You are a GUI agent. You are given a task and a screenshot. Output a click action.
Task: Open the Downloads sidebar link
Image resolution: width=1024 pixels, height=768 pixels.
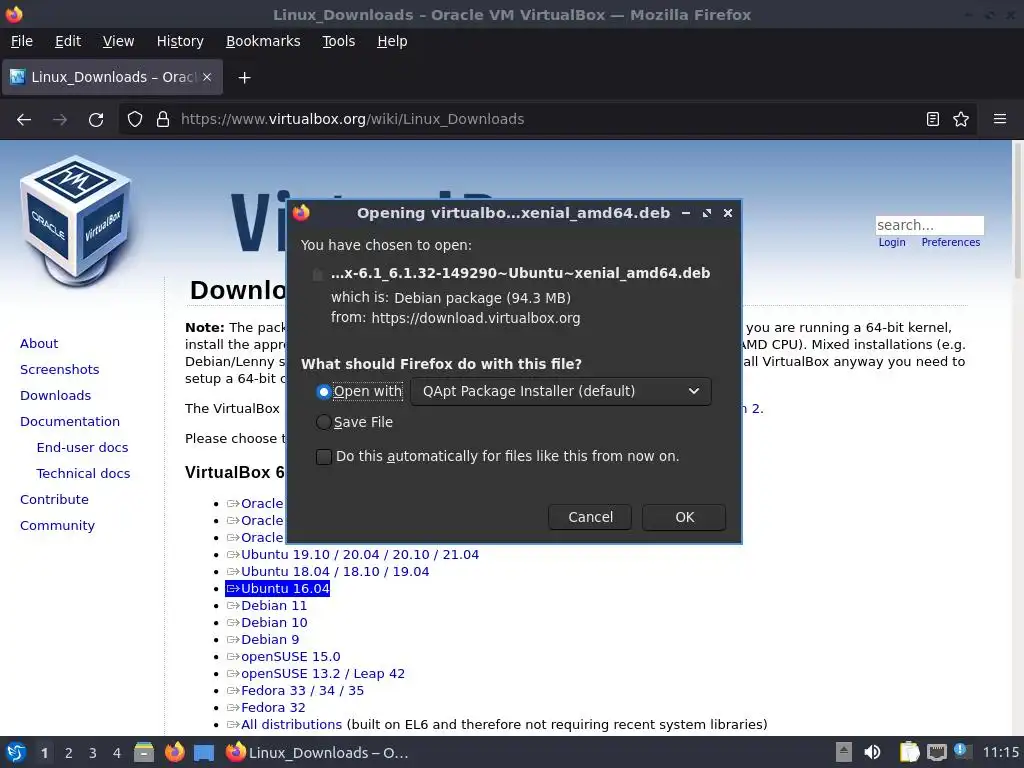pyautogui.click(x=56, y=396)
